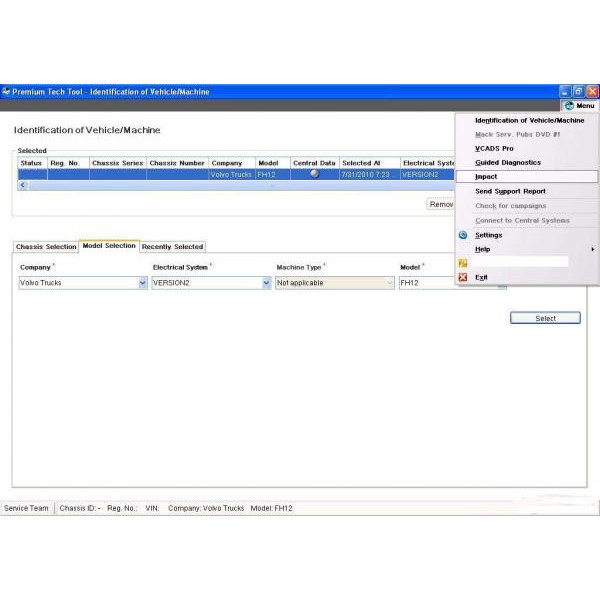Click the Chassis Number column header

[177, 163]
